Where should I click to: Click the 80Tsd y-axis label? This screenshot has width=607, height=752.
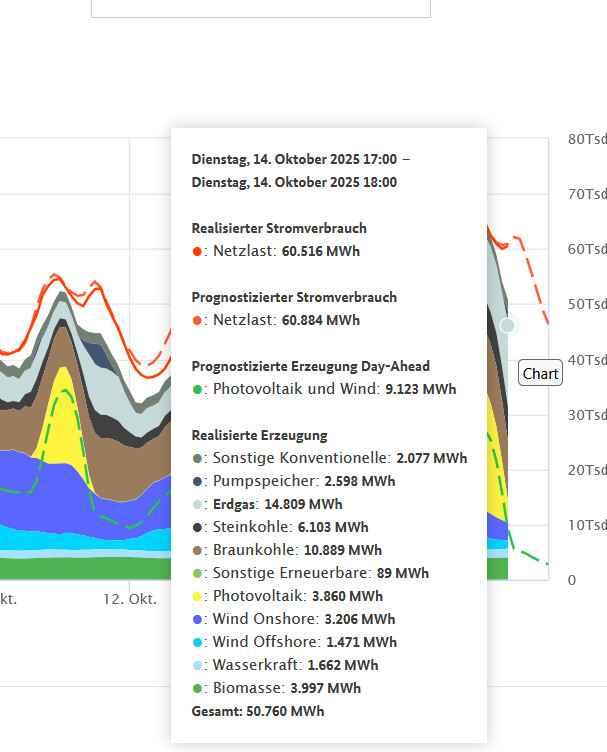pyautogui.click(x=586, y=139)
